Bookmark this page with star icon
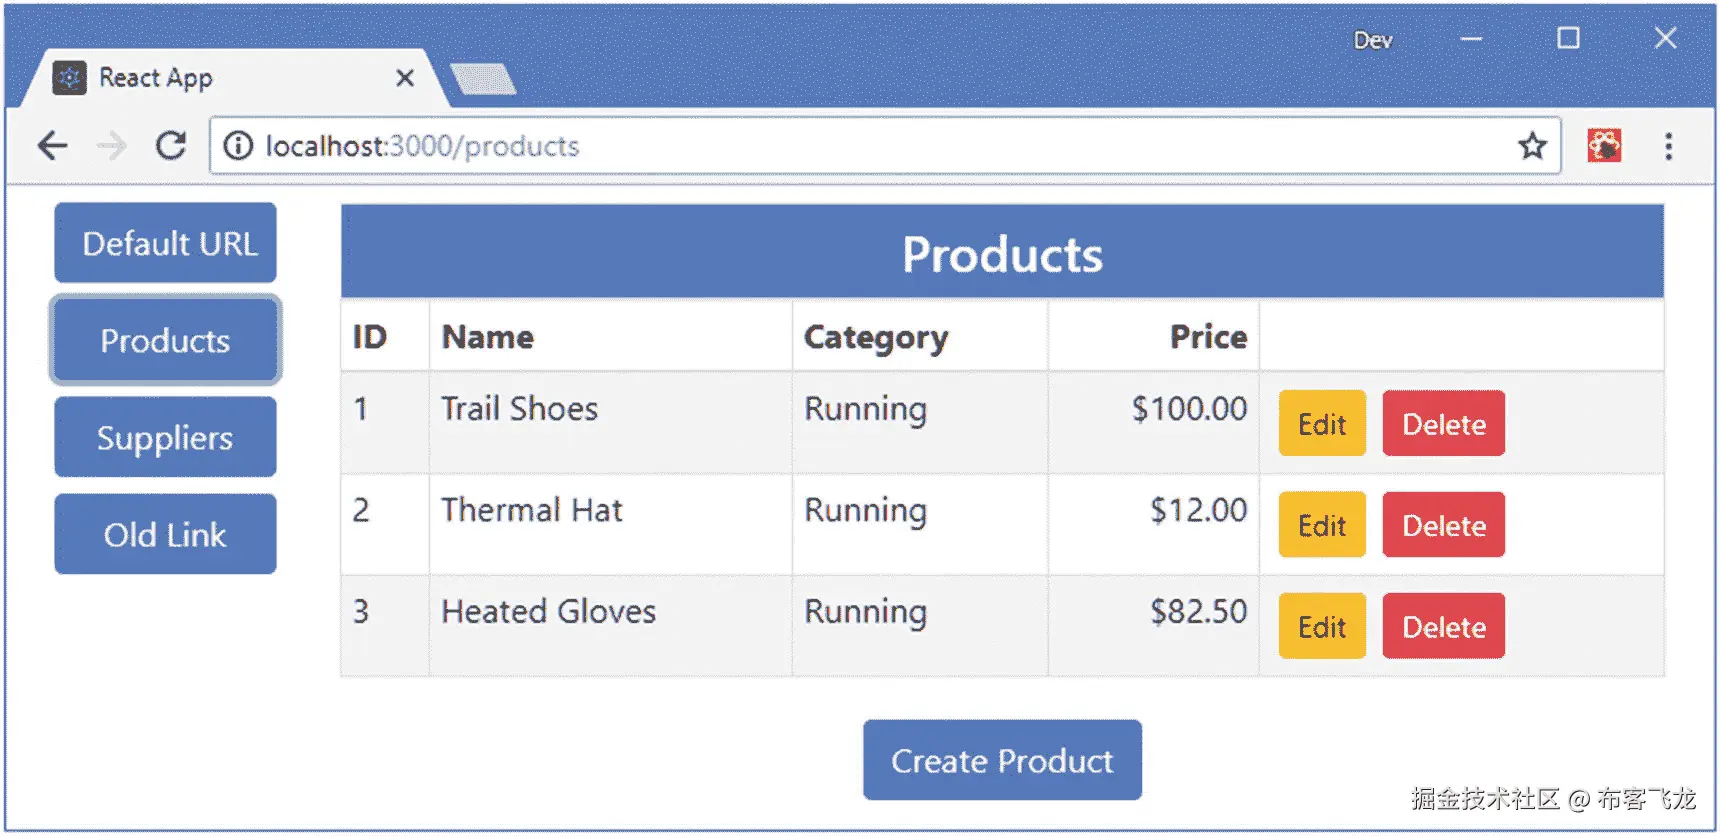Image resolution: width=1720 pixels, height=836 pixels. 1532,146
